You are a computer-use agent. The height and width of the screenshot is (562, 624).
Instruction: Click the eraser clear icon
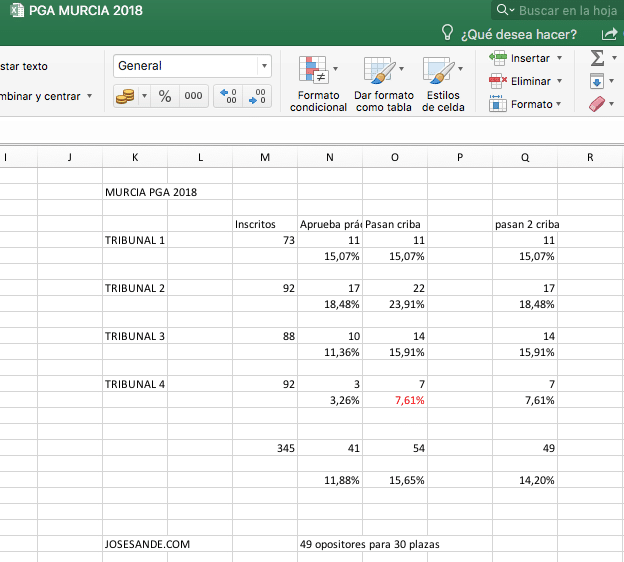tap(597, 104)
